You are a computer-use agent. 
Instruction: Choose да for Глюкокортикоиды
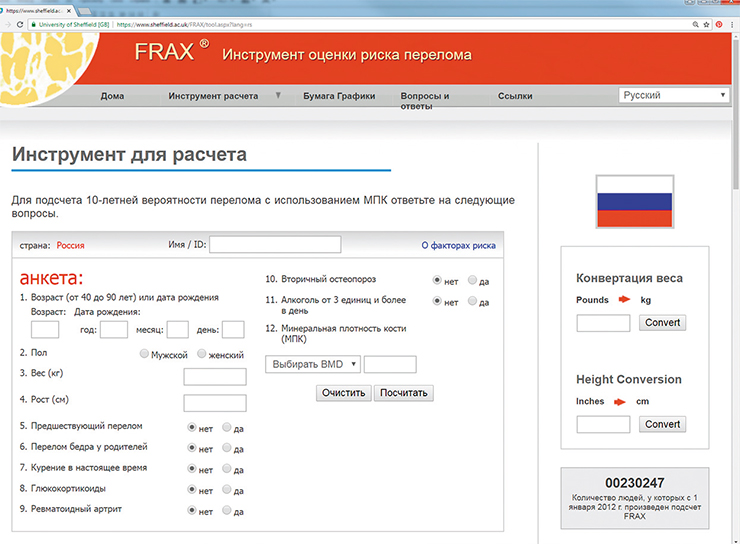(x=227, y=489)
